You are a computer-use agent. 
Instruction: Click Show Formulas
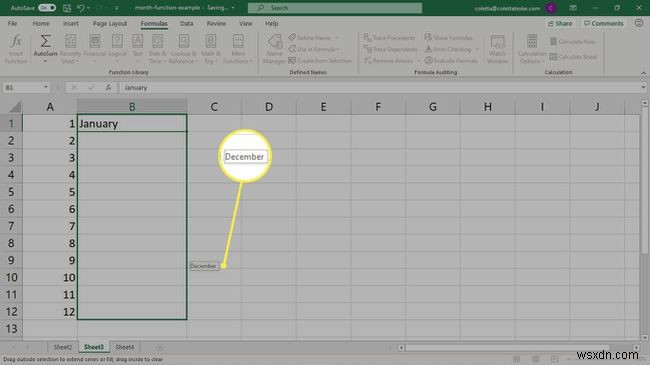coord(448,38)
